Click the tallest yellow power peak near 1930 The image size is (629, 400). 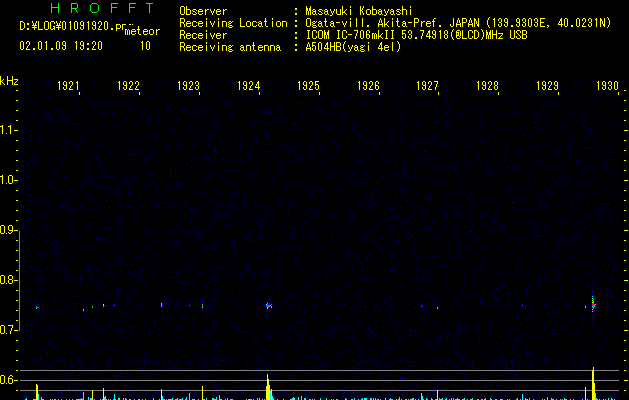pyautogui.click(x=593, y=384)
